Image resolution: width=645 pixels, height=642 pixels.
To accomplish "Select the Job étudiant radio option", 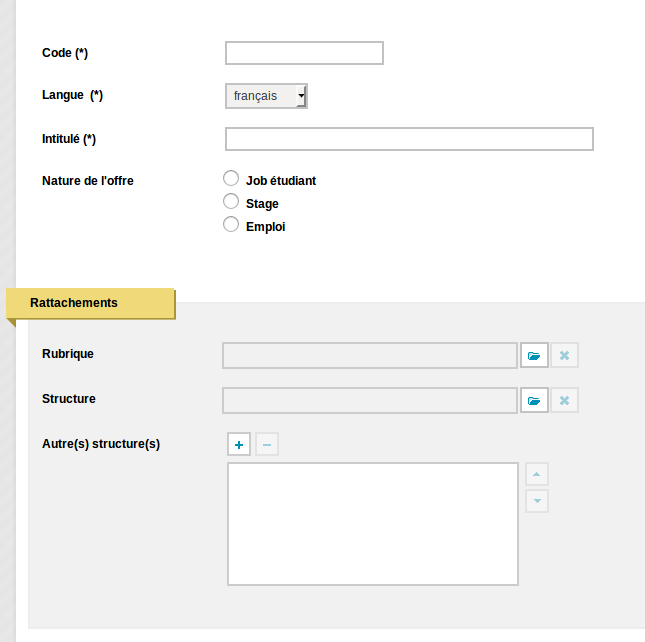I will [231, 178].
